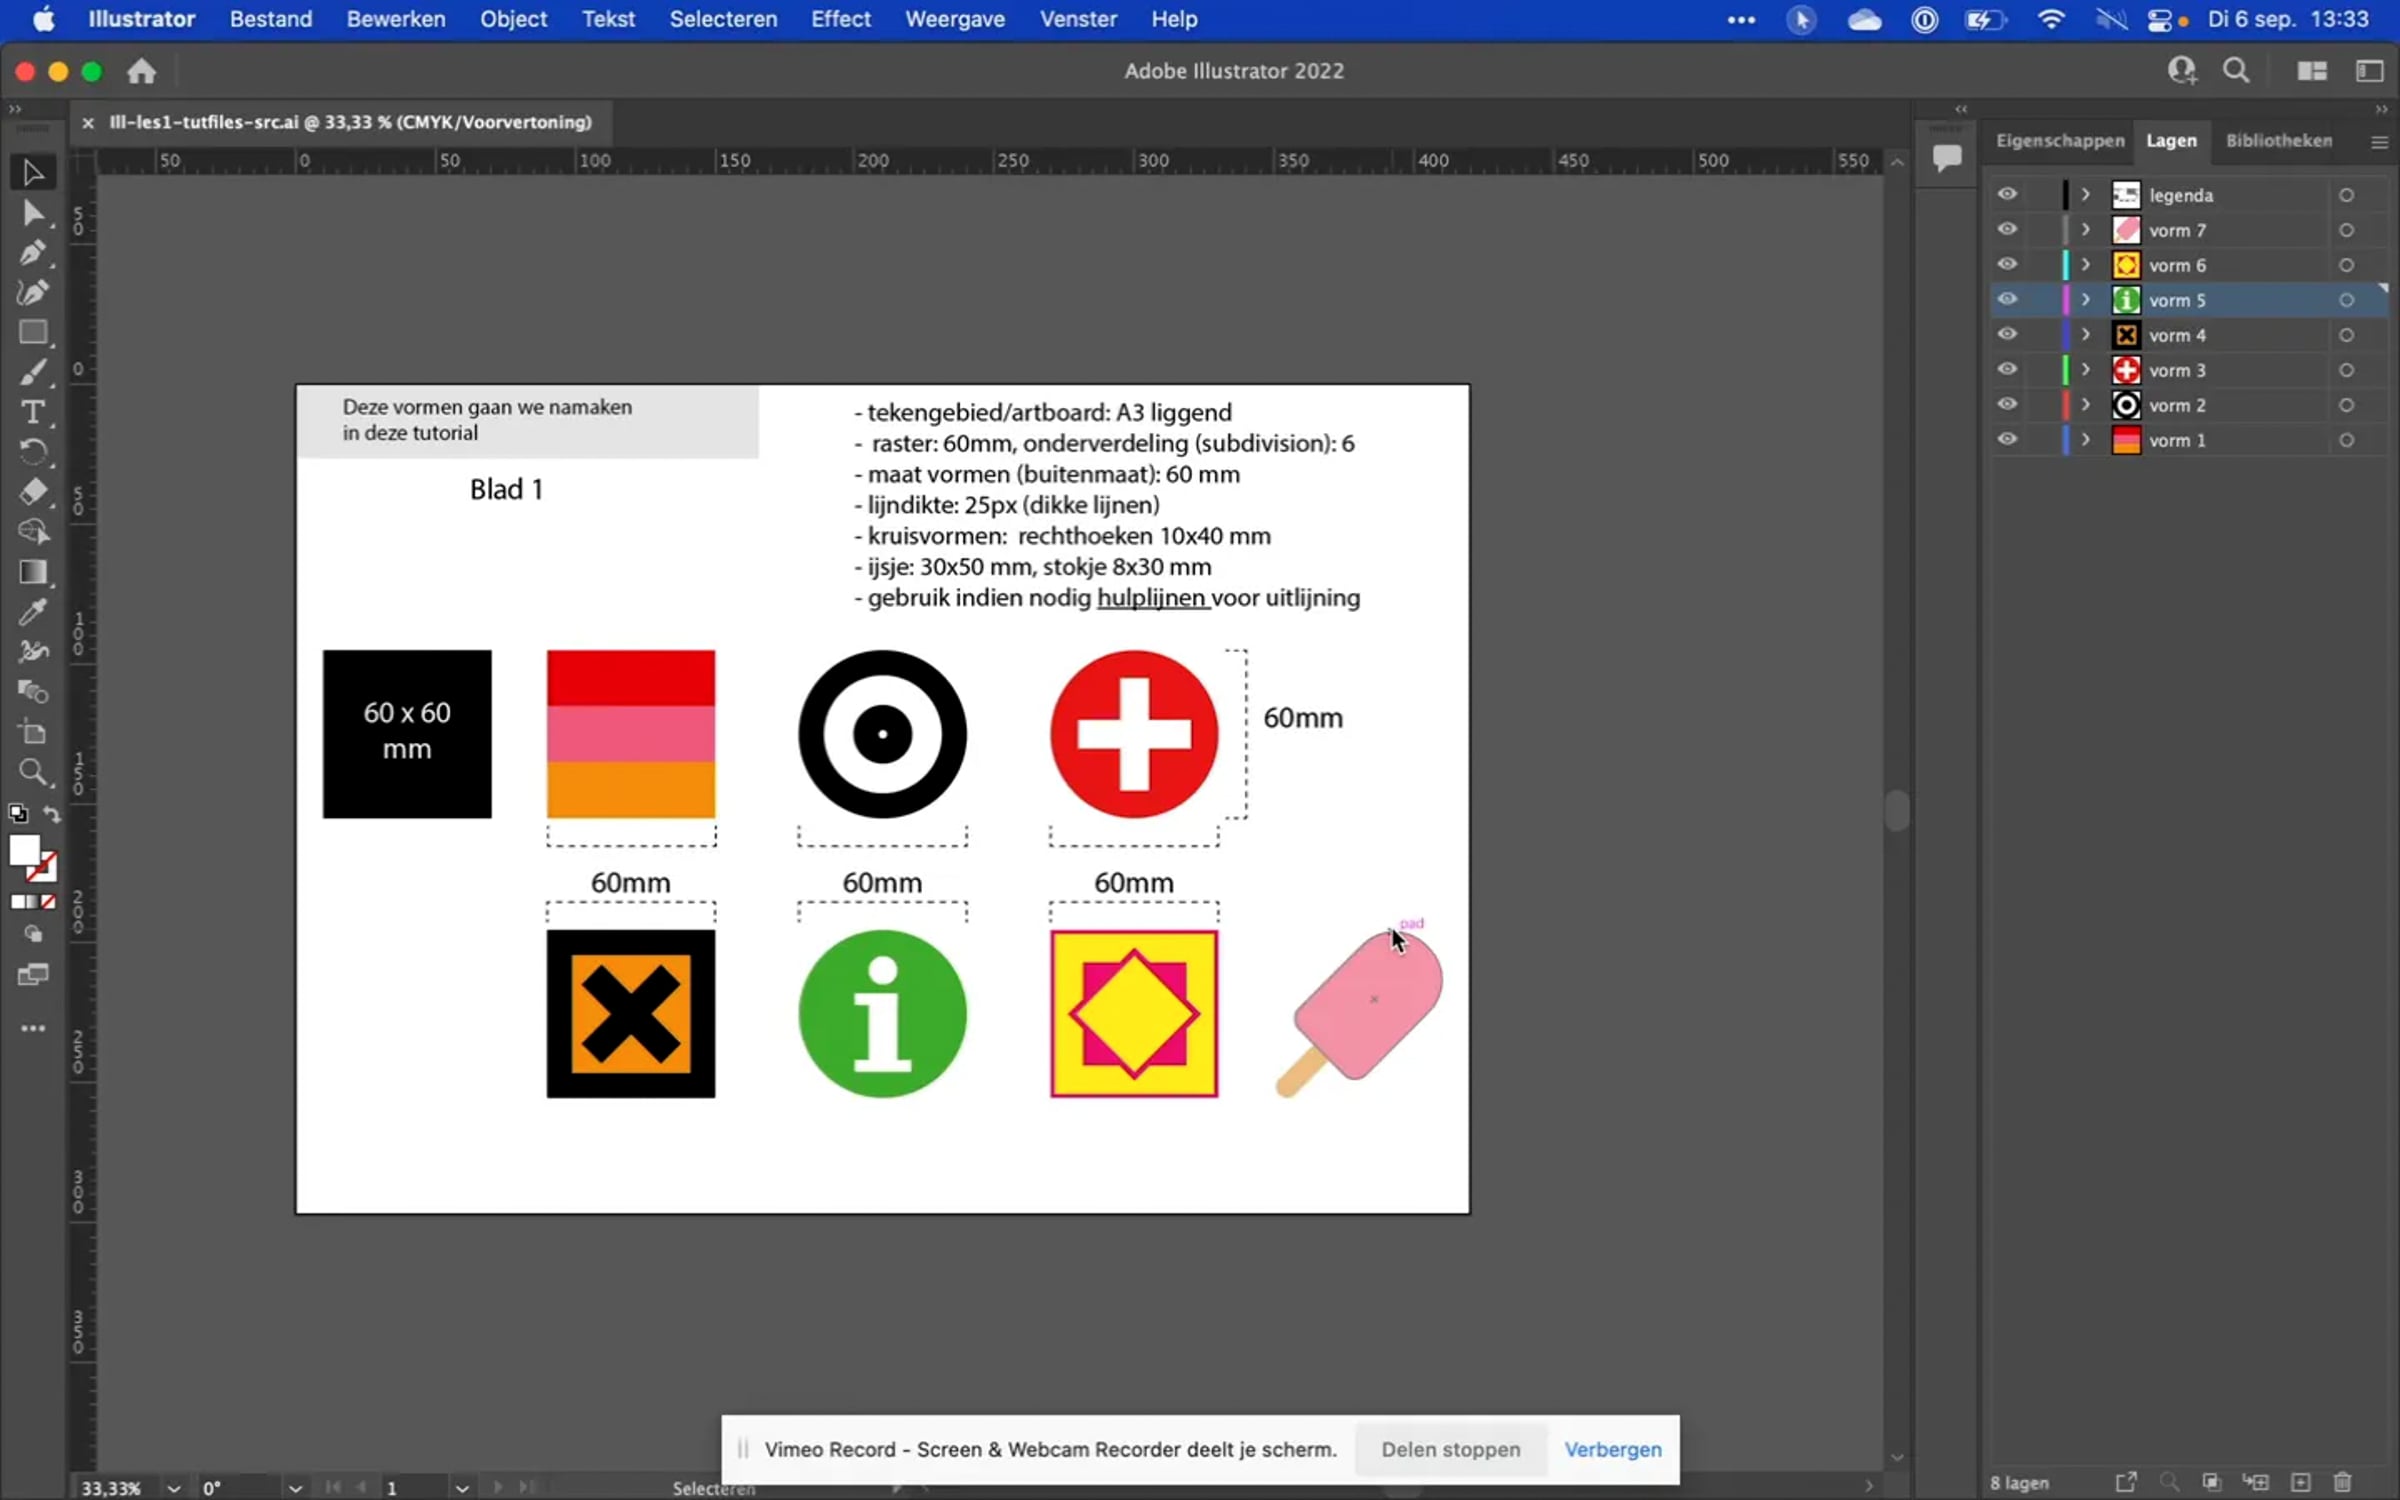Select the Pen tool
The height and width of the screenshot is (1500, 2400).
(x=32, y=253)
